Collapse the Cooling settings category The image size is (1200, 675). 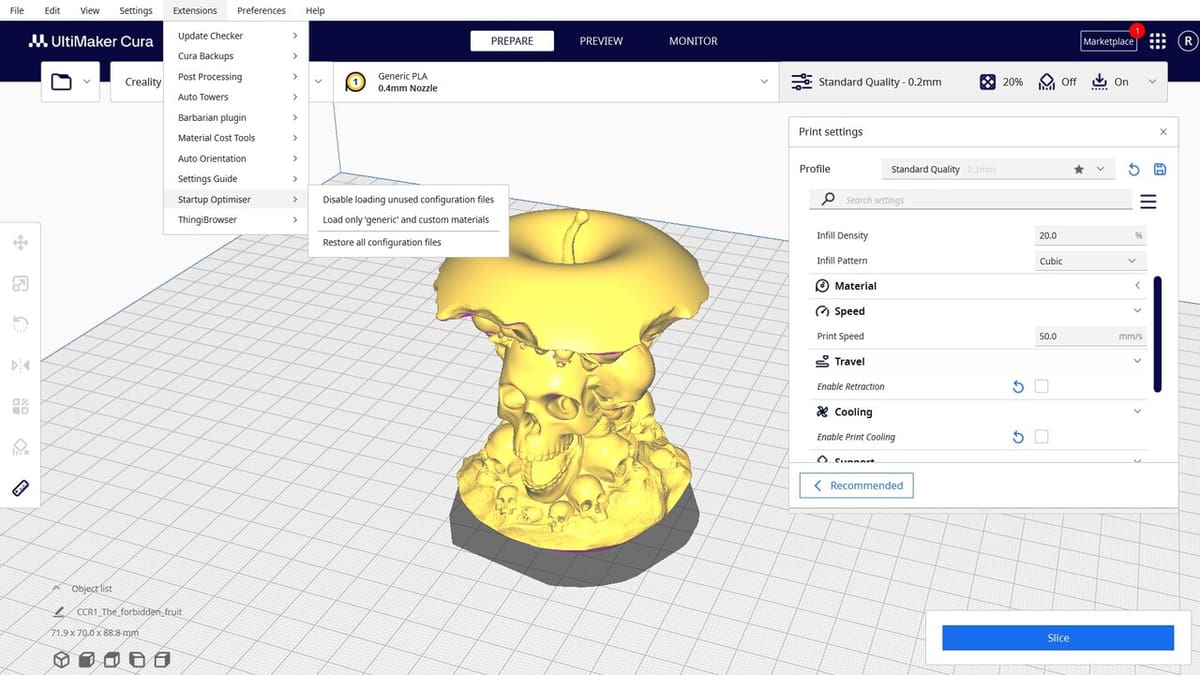(x=977, y=411)
